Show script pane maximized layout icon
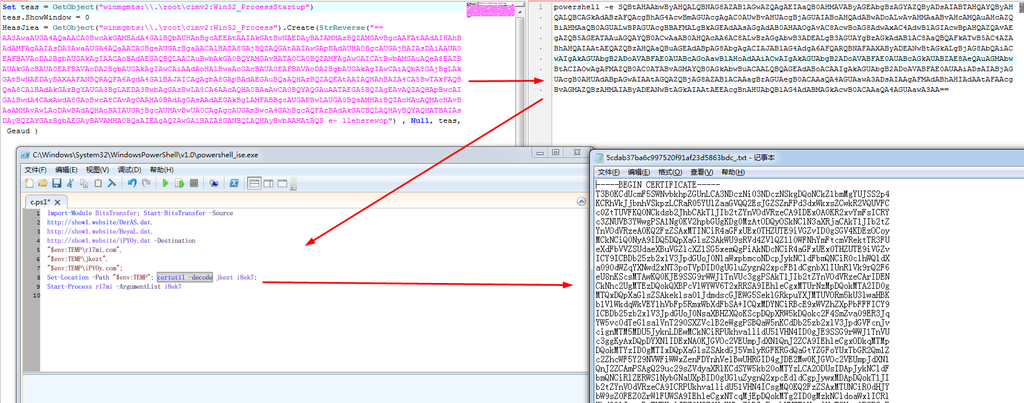 (x=282, y=183)
